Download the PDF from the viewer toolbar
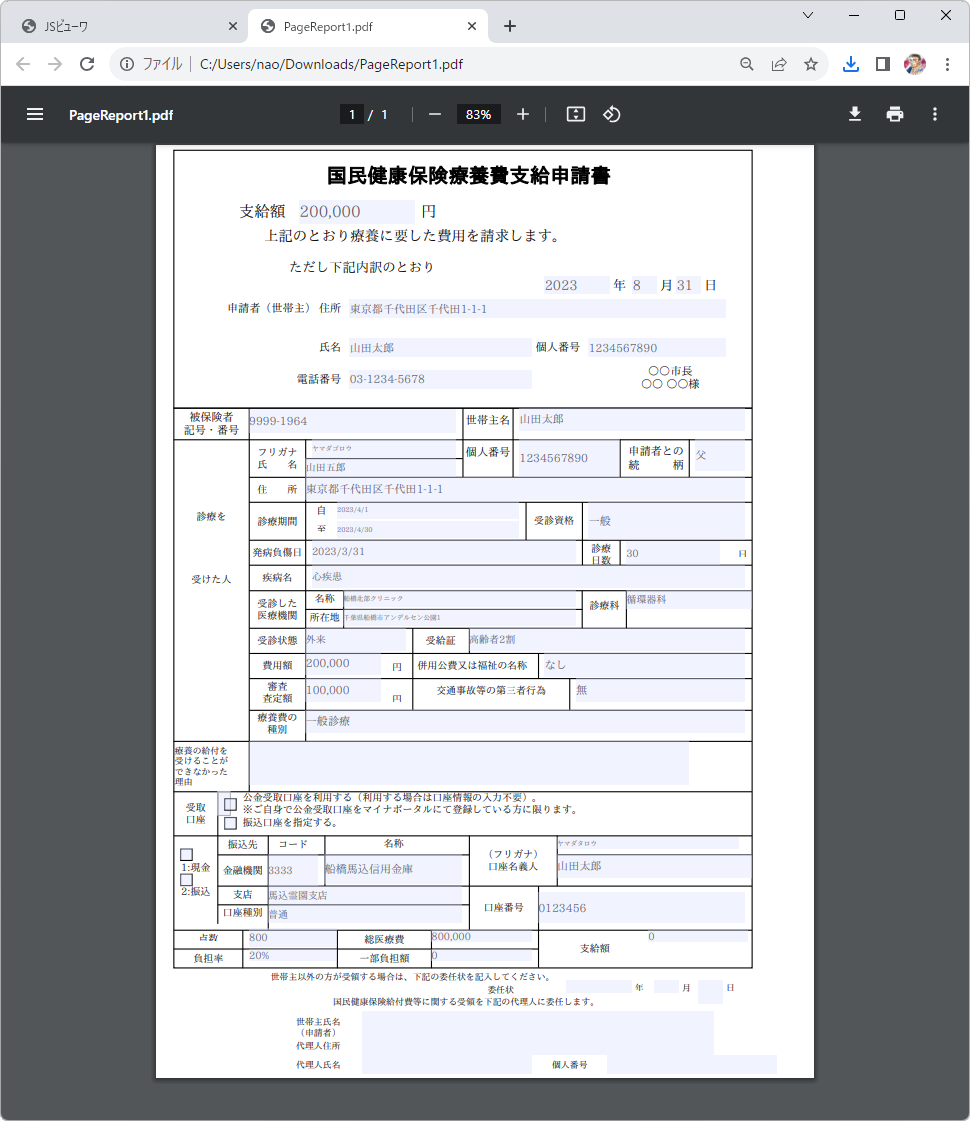970x1121 pixels. tap(854, 114)
